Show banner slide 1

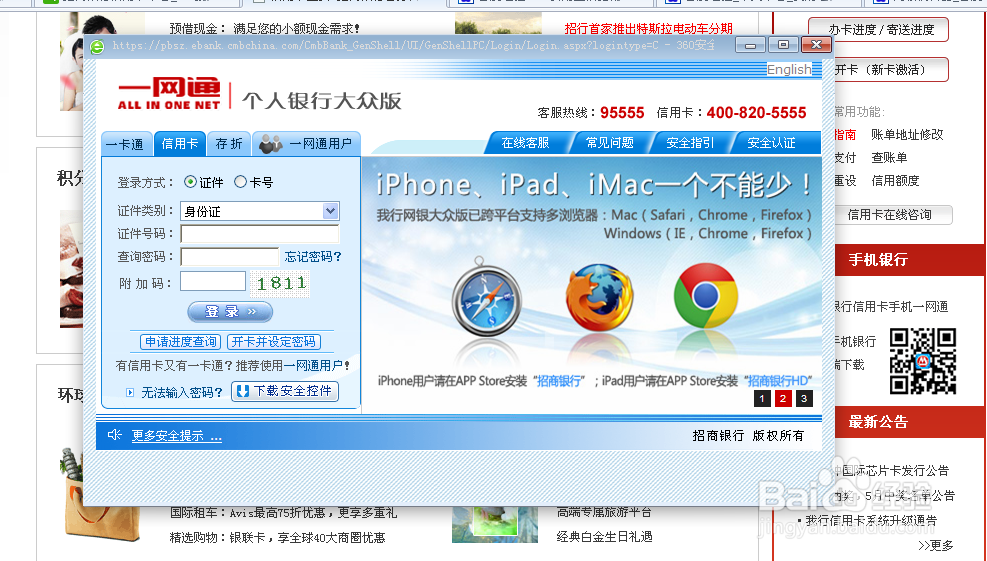[x=762, y=399]
